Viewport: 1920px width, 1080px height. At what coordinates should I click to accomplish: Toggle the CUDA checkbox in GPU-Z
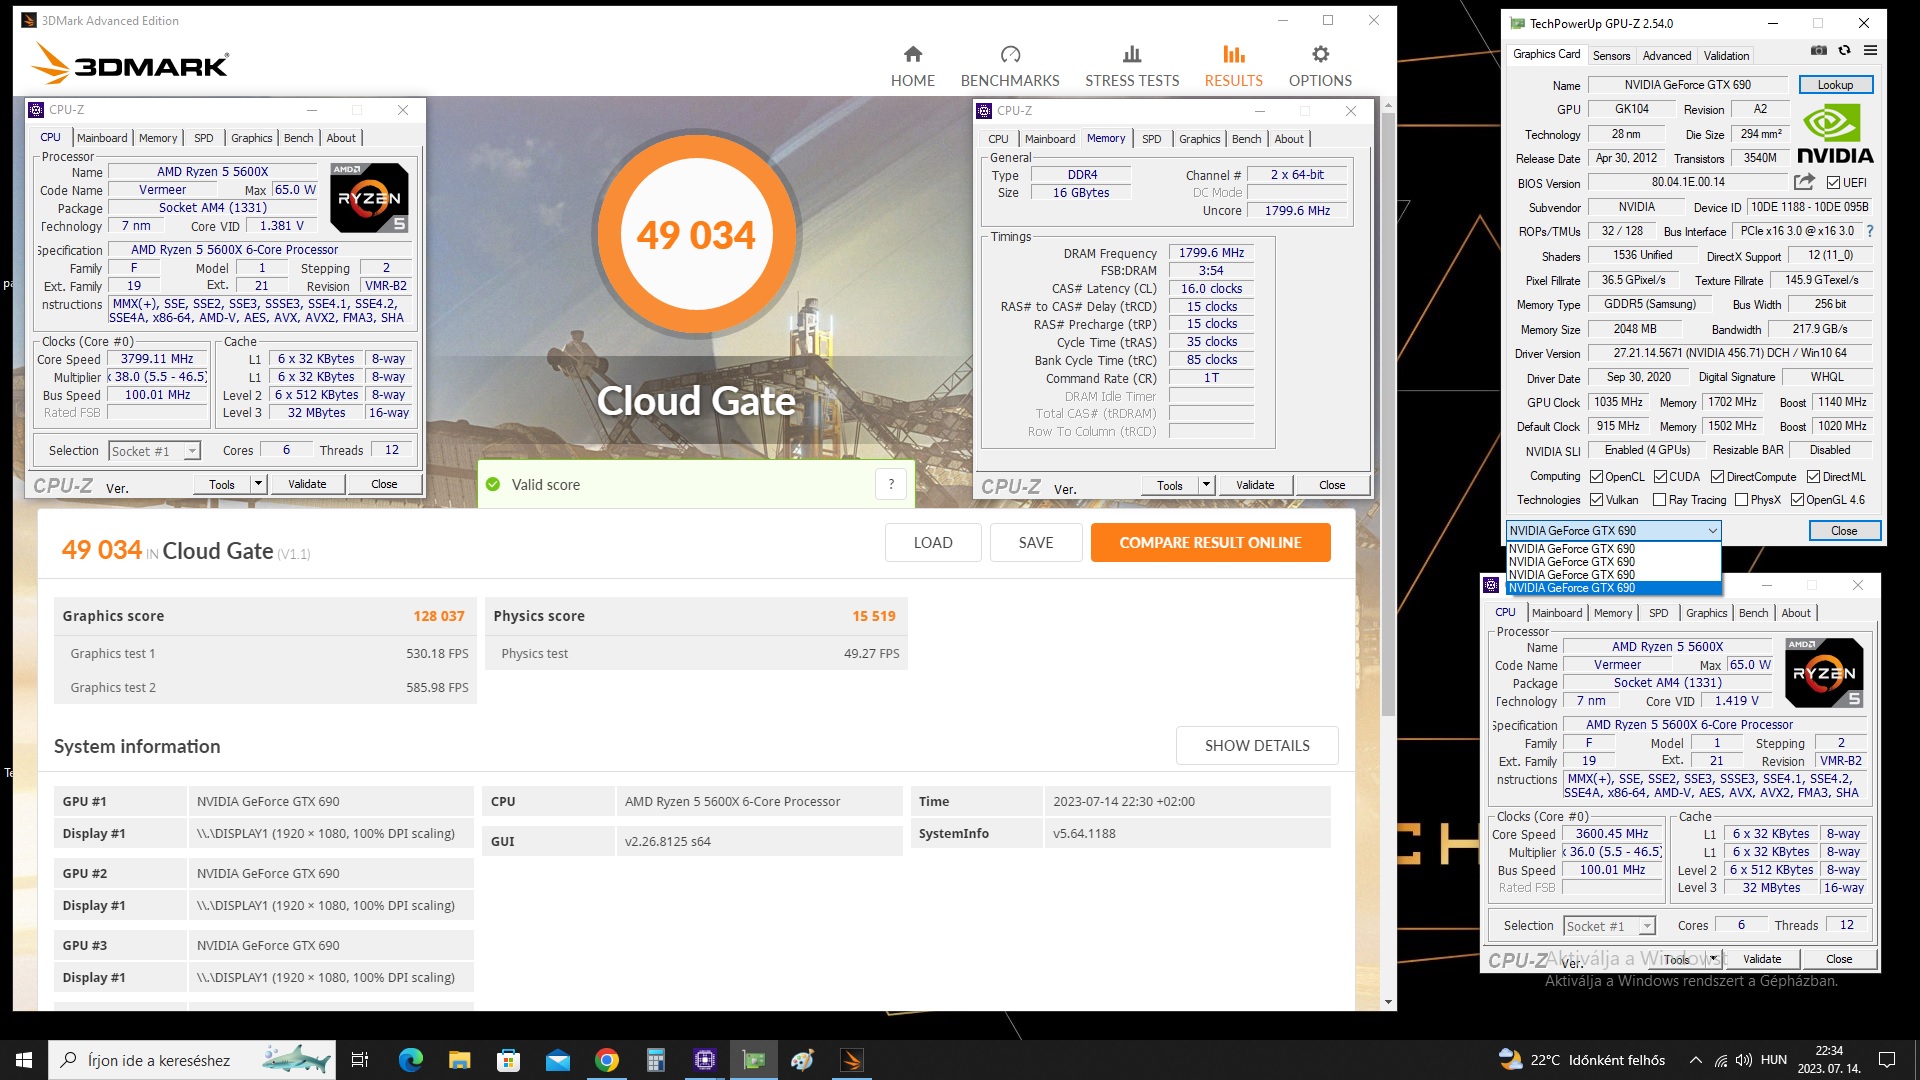(x=1660, y=477)
